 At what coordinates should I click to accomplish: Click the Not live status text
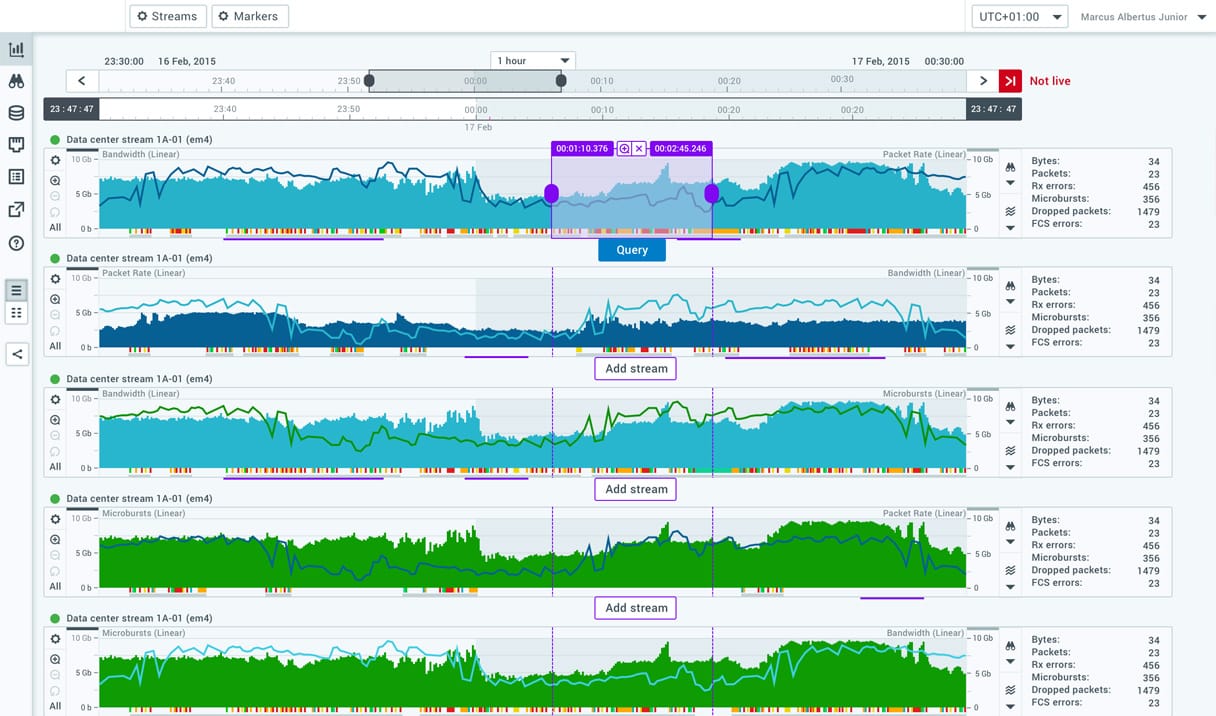(1050, 81)
